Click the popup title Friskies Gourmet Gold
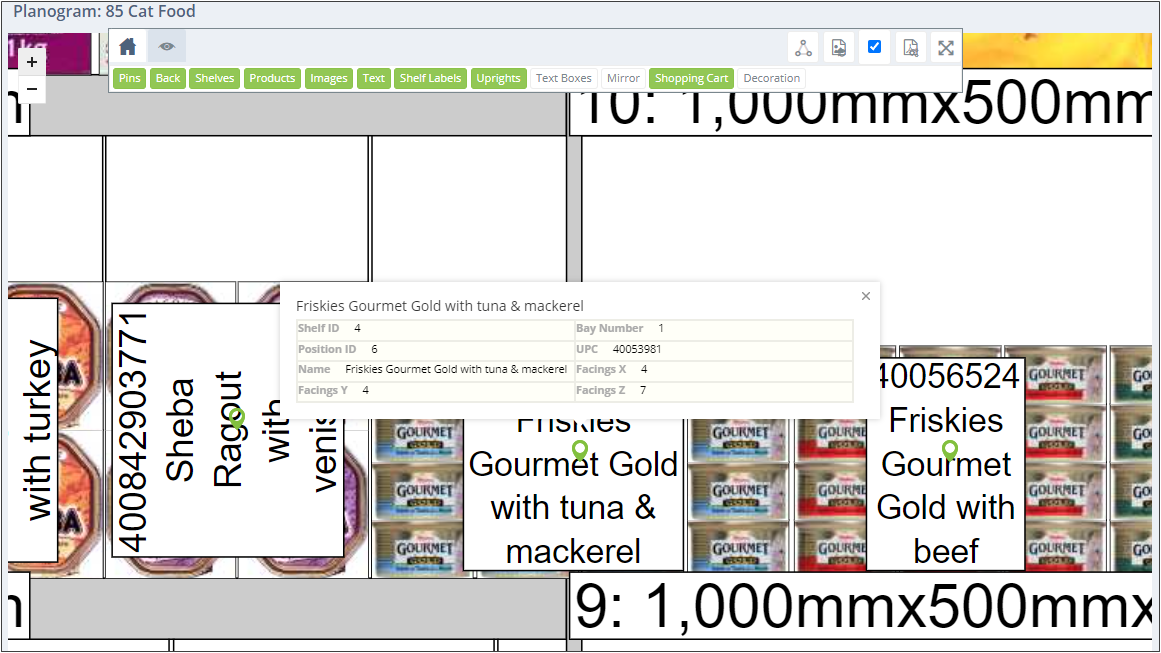The width and height of the screenshot is (1161, 653). point(440,306)
